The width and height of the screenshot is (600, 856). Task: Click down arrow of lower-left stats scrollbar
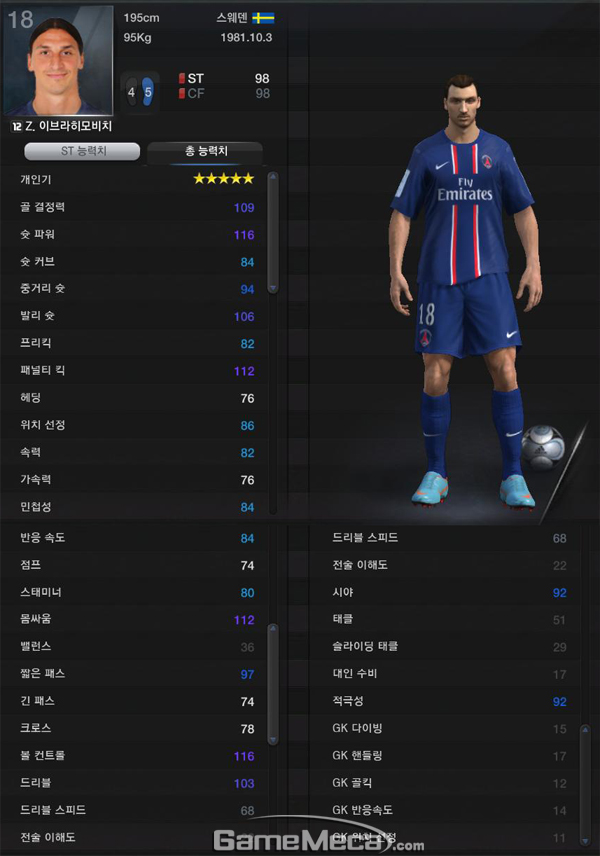pos(273,740)
